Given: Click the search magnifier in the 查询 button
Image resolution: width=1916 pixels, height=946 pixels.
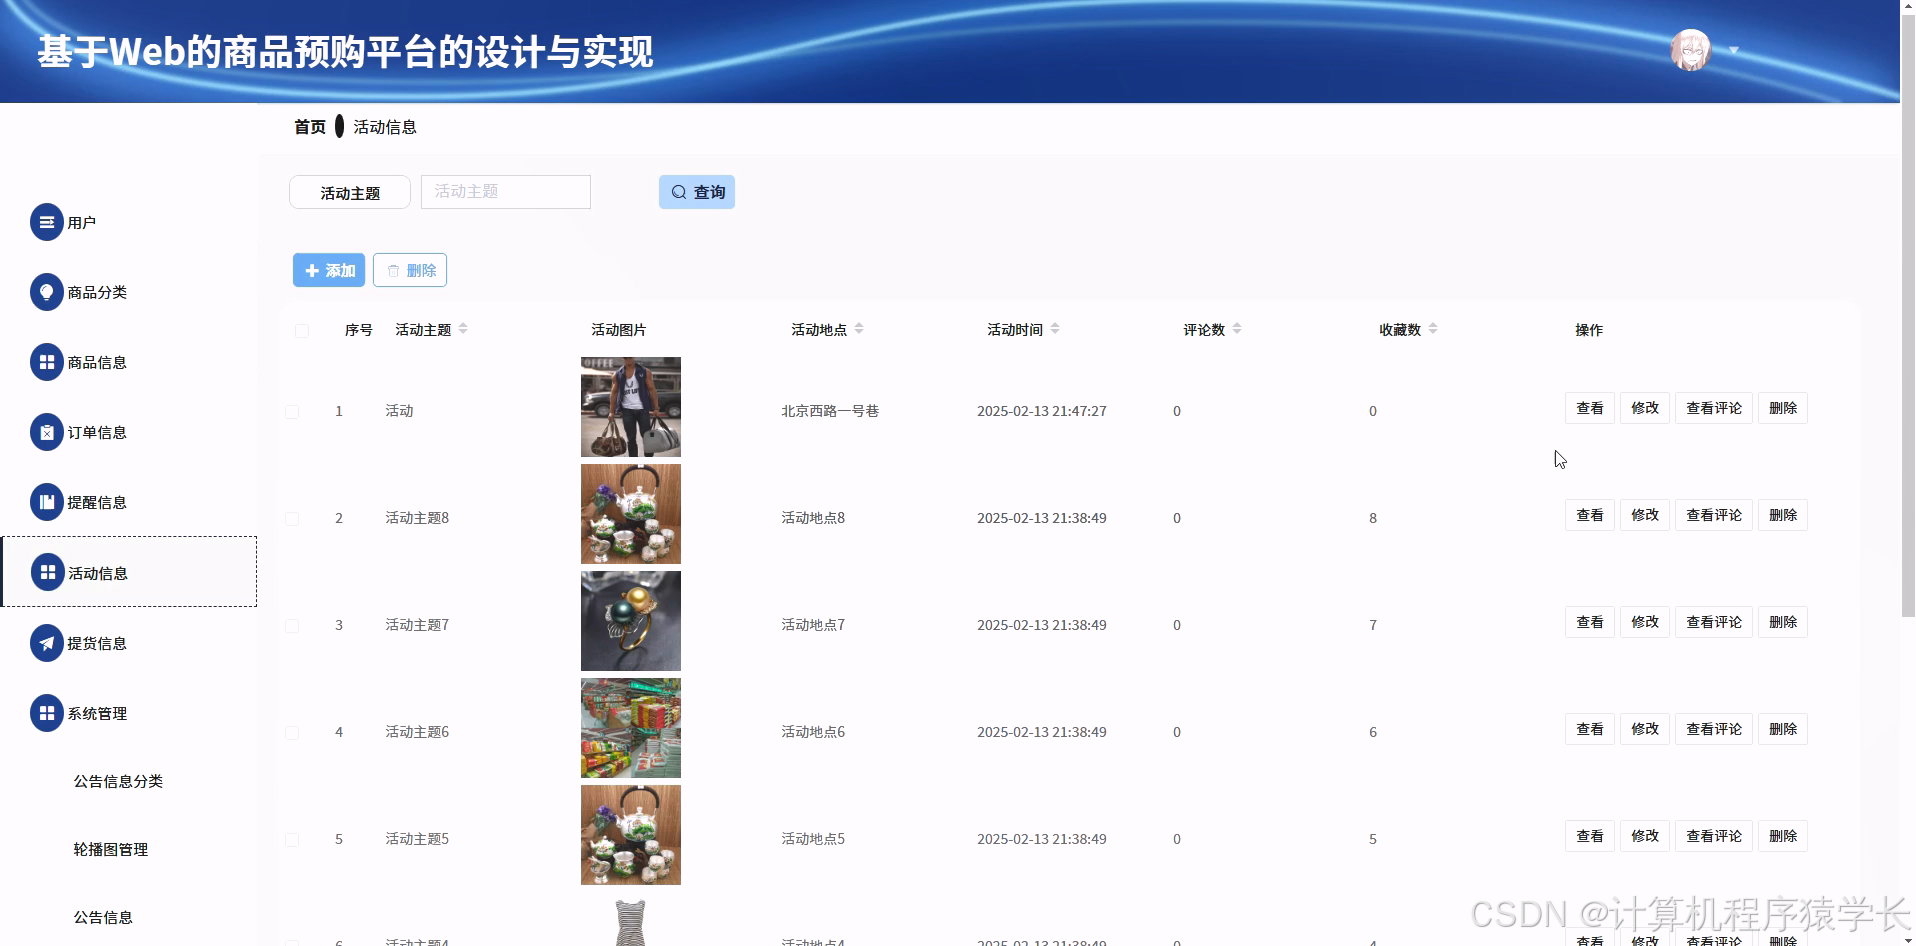Looking at the screenshot, I should coord(679,191).
